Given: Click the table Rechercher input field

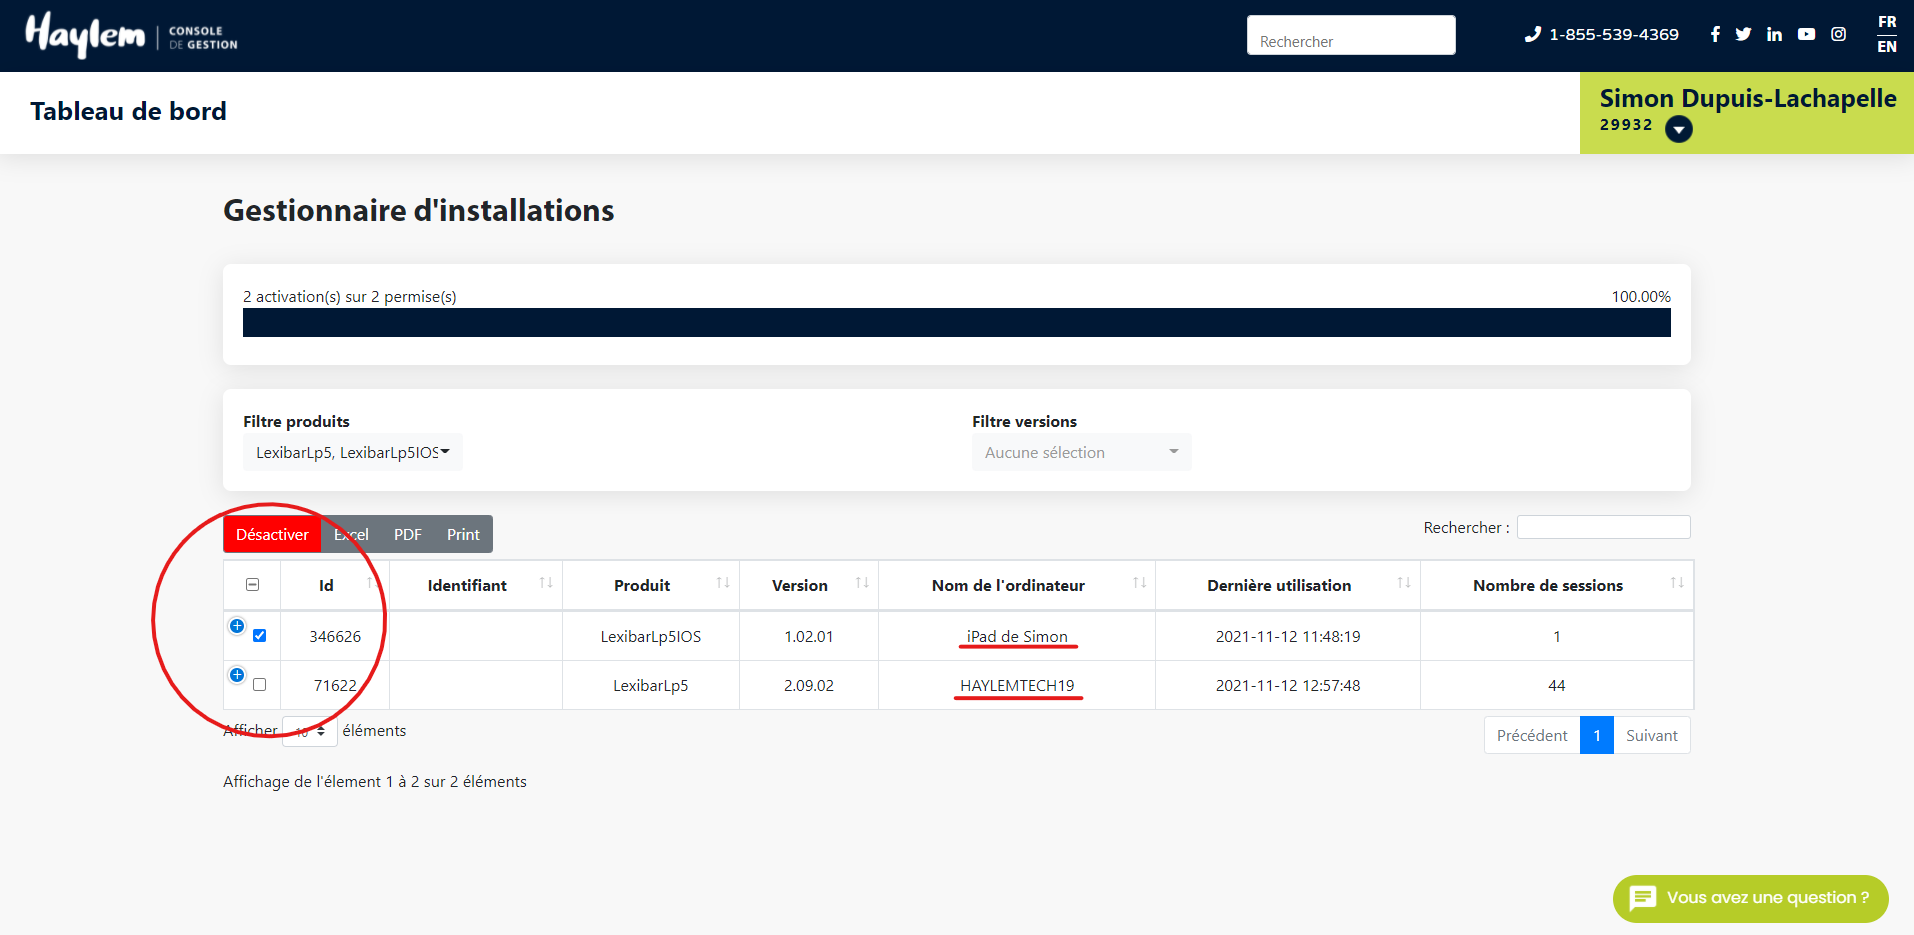Looking at the screenshot, I should pos(1603,527).
